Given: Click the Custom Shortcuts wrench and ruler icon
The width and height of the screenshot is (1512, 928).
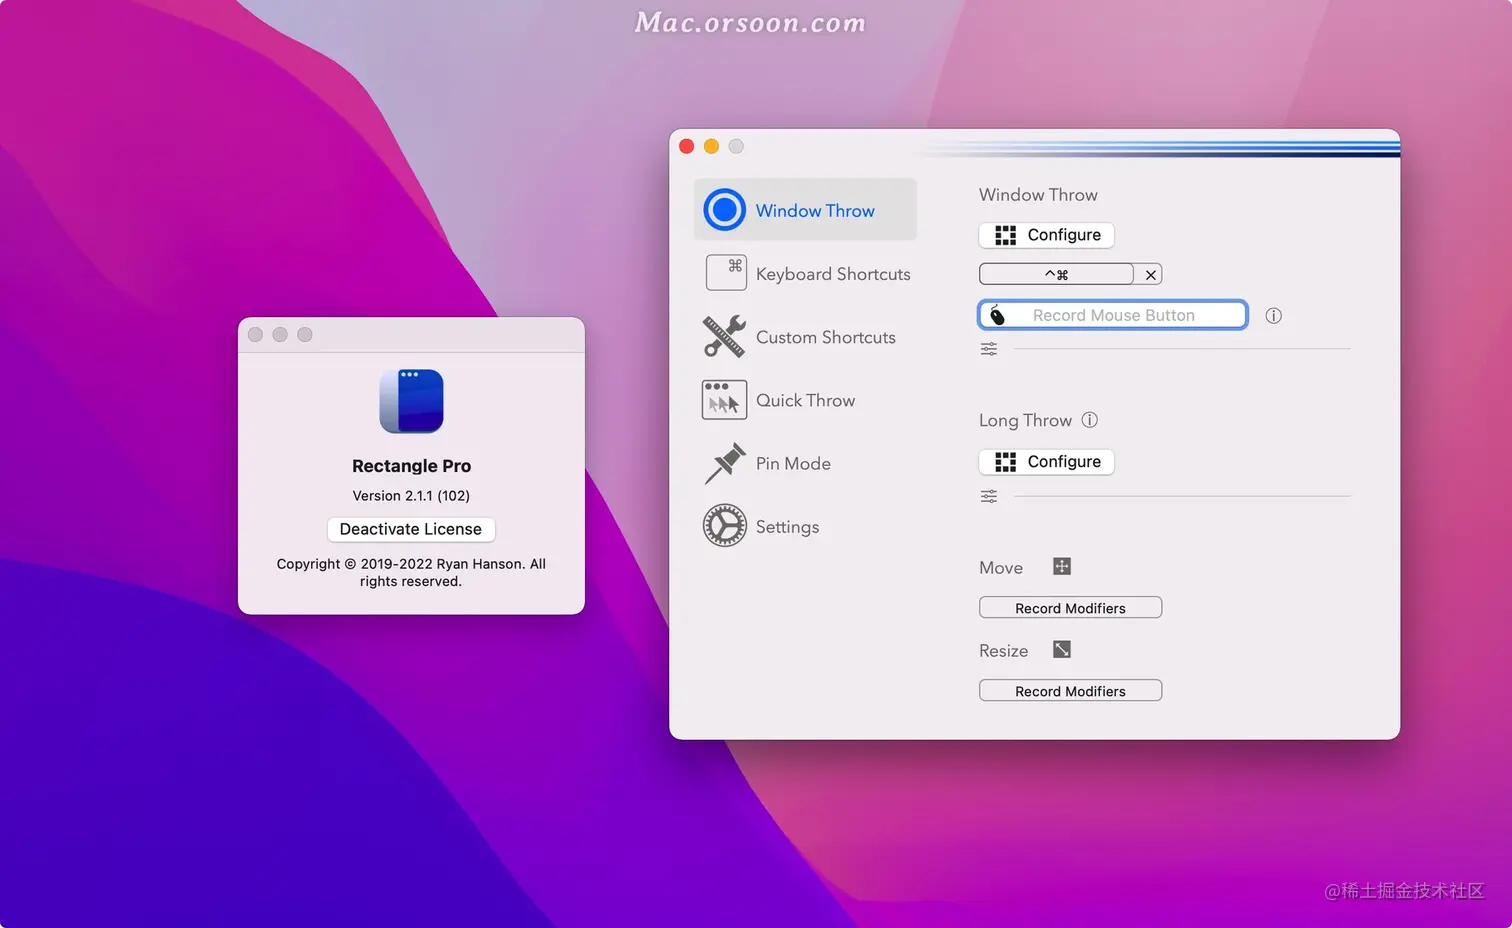Looking at the screenshot, I should 725,336.
